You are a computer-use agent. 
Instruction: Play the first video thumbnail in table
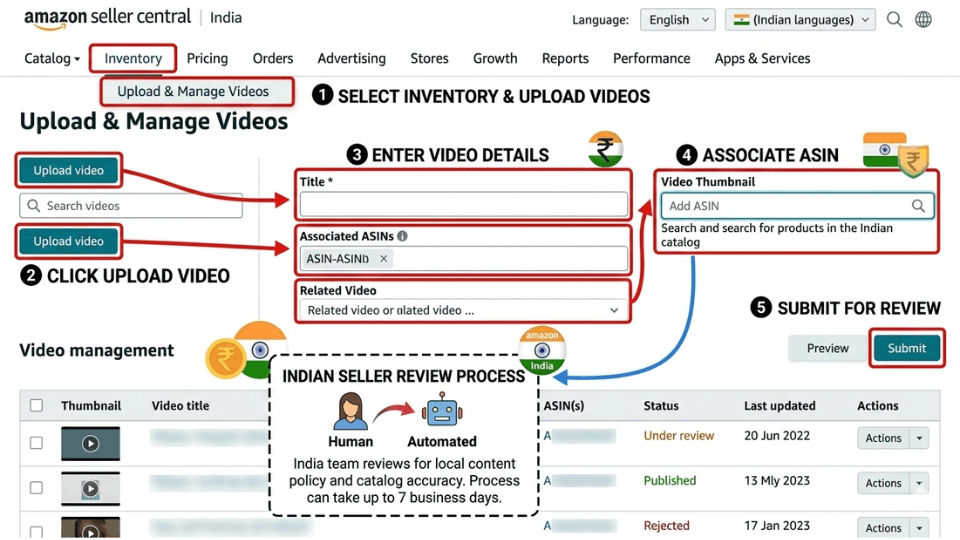point(90,443)
